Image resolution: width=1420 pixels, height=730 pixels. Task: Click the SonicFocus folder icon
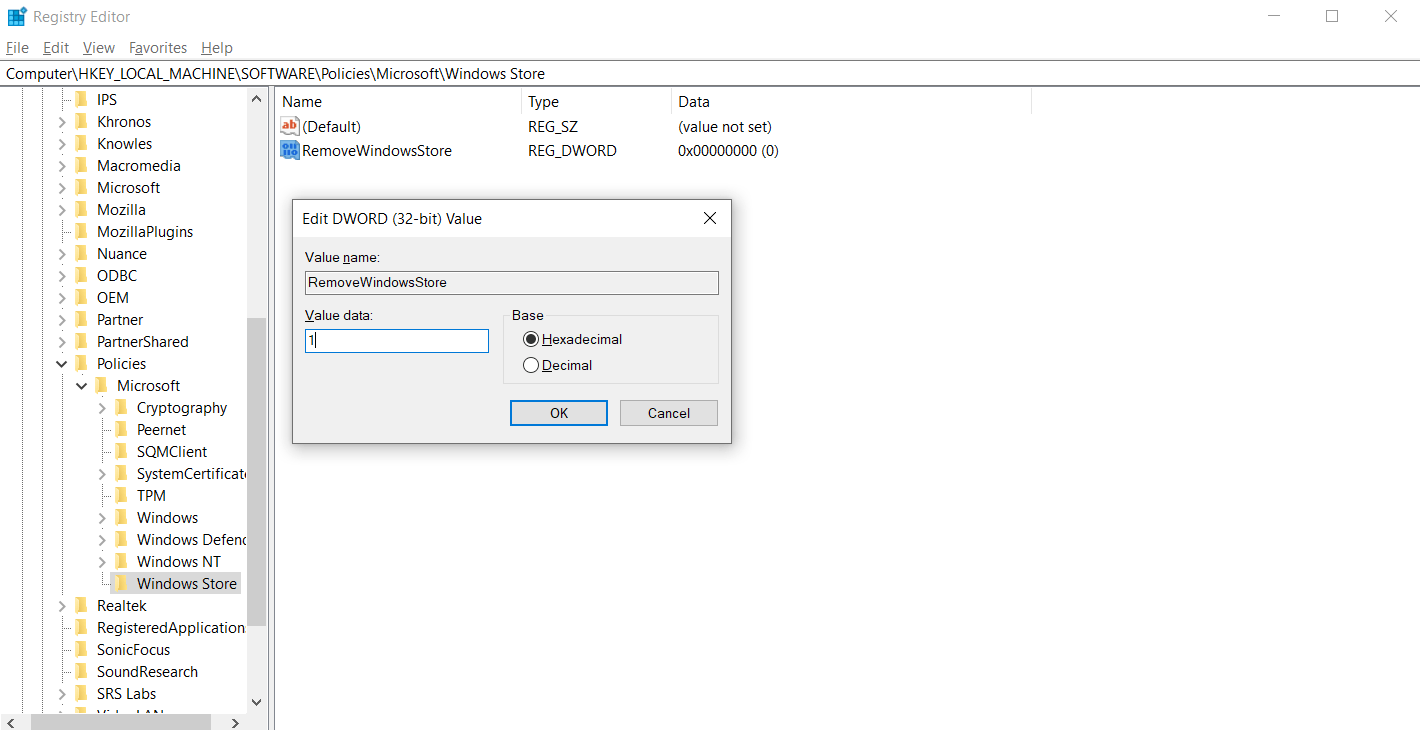[x=82, y=649]
